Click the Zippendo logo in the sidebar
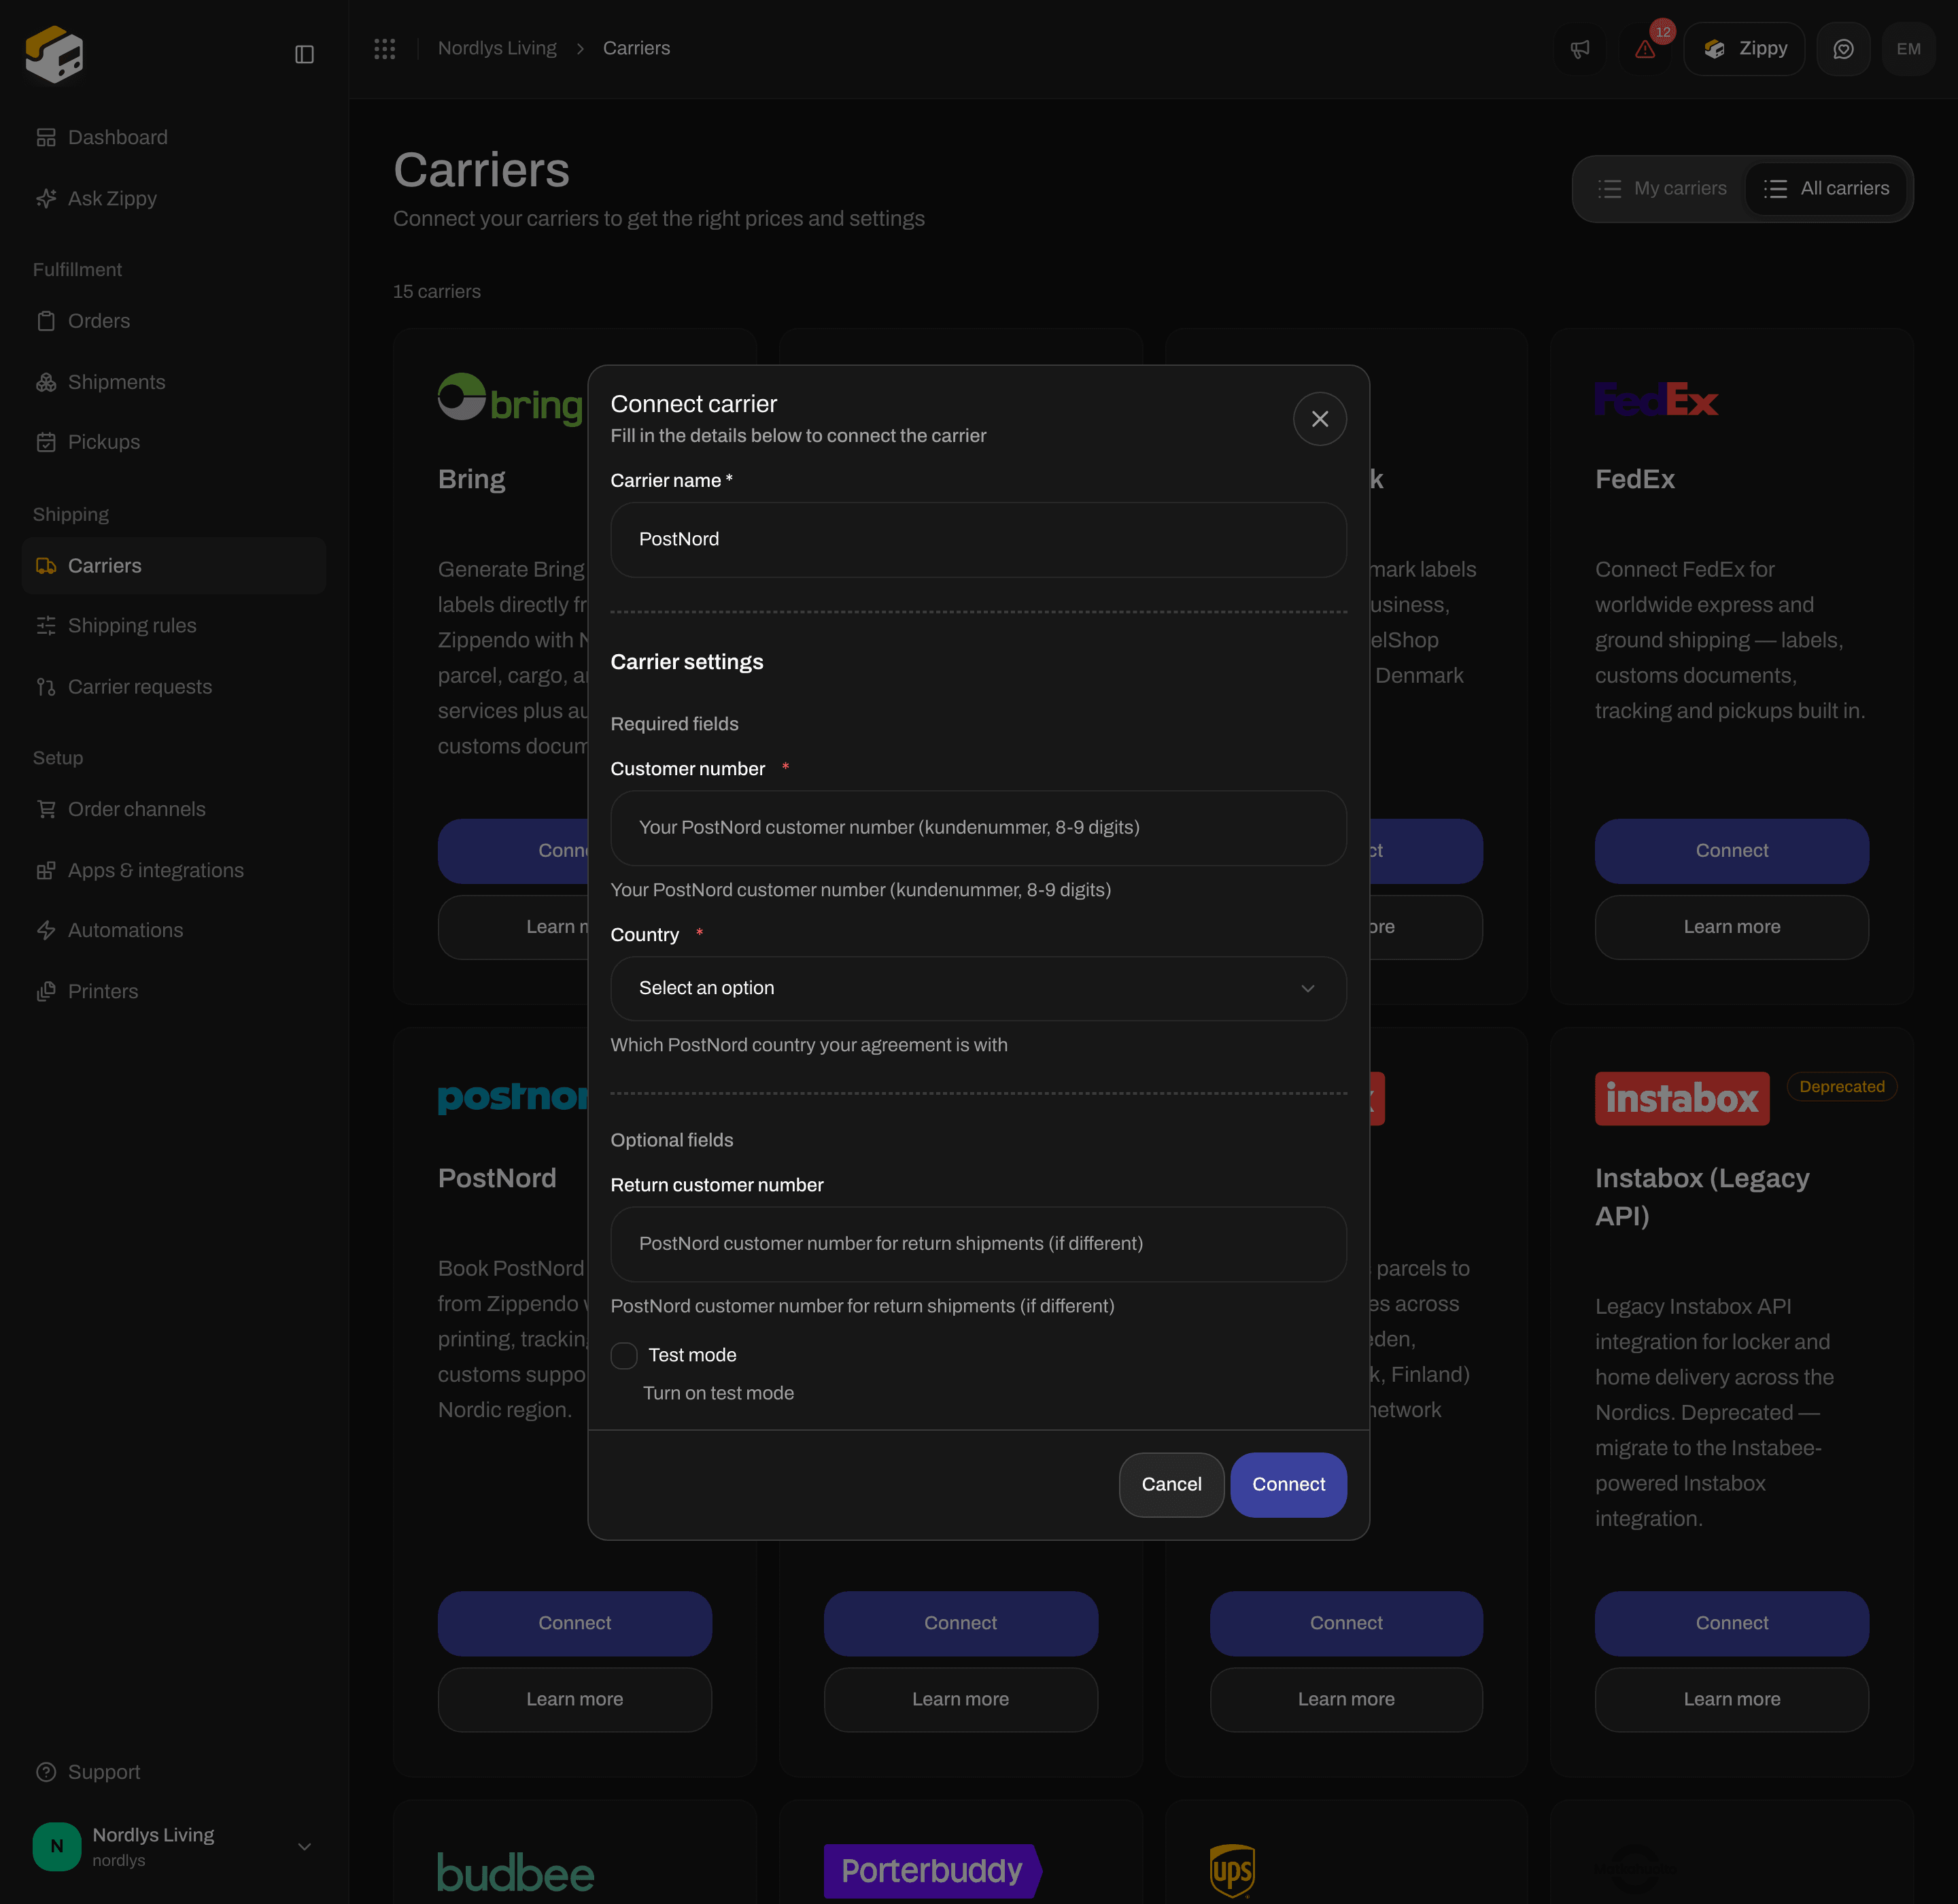The image size is (1958, 1904). (x=54, y=53)
